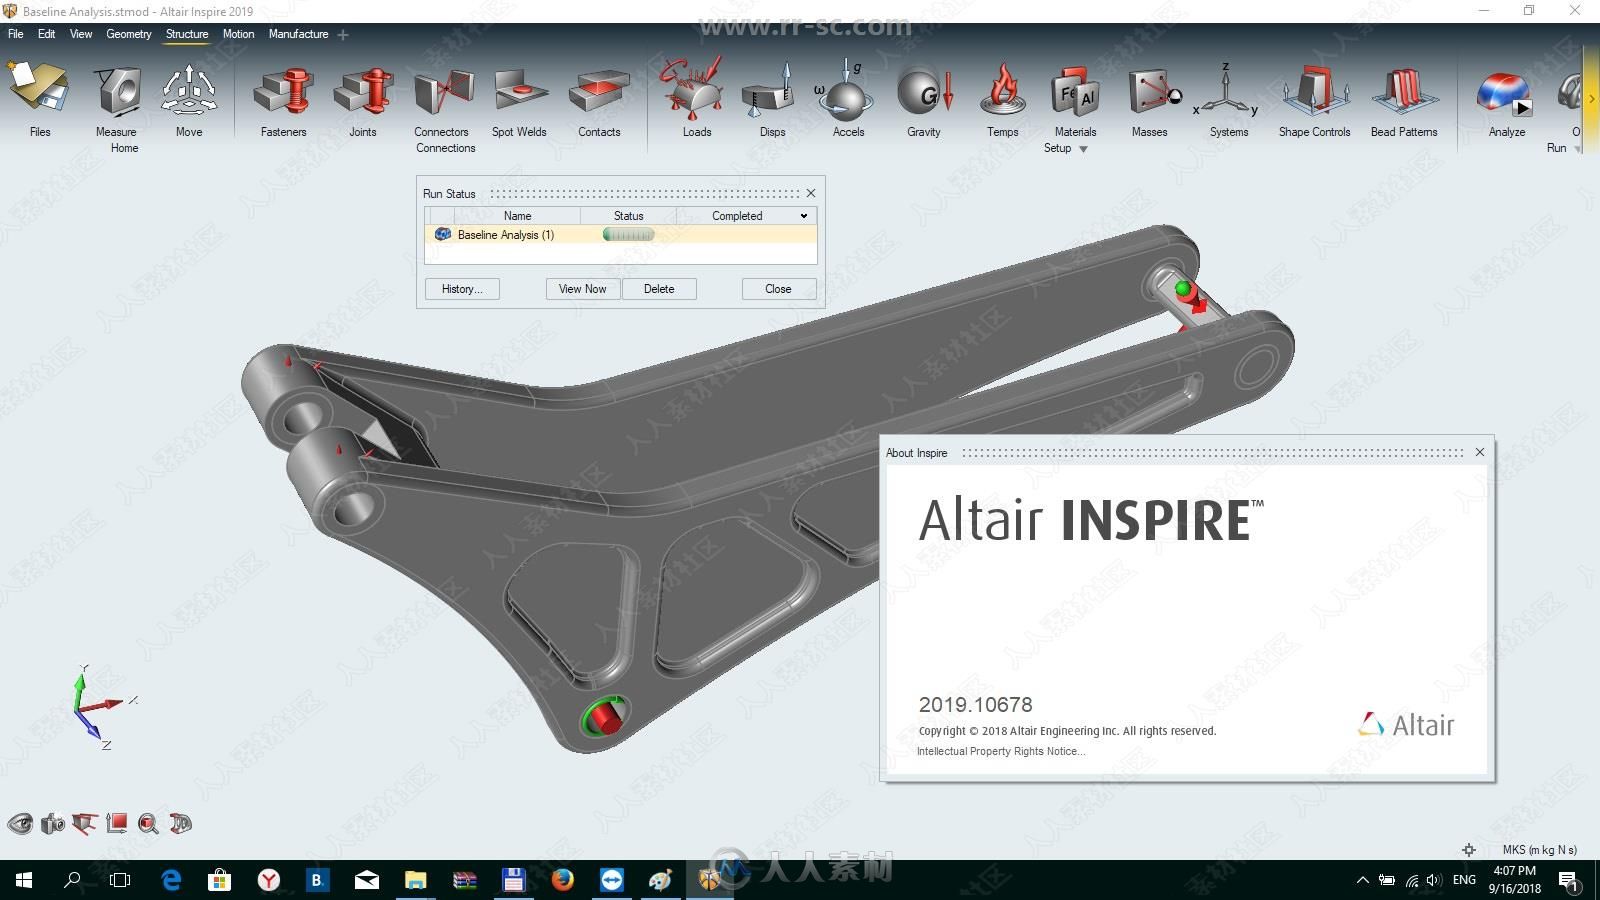Sort by Name column header

517,216
